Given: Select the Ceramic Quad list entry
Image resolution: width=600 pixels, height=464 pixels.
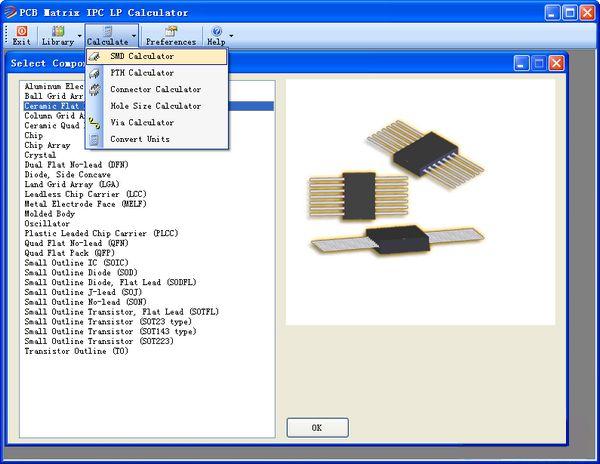Looking at the screenshot, I should (54, 126).
